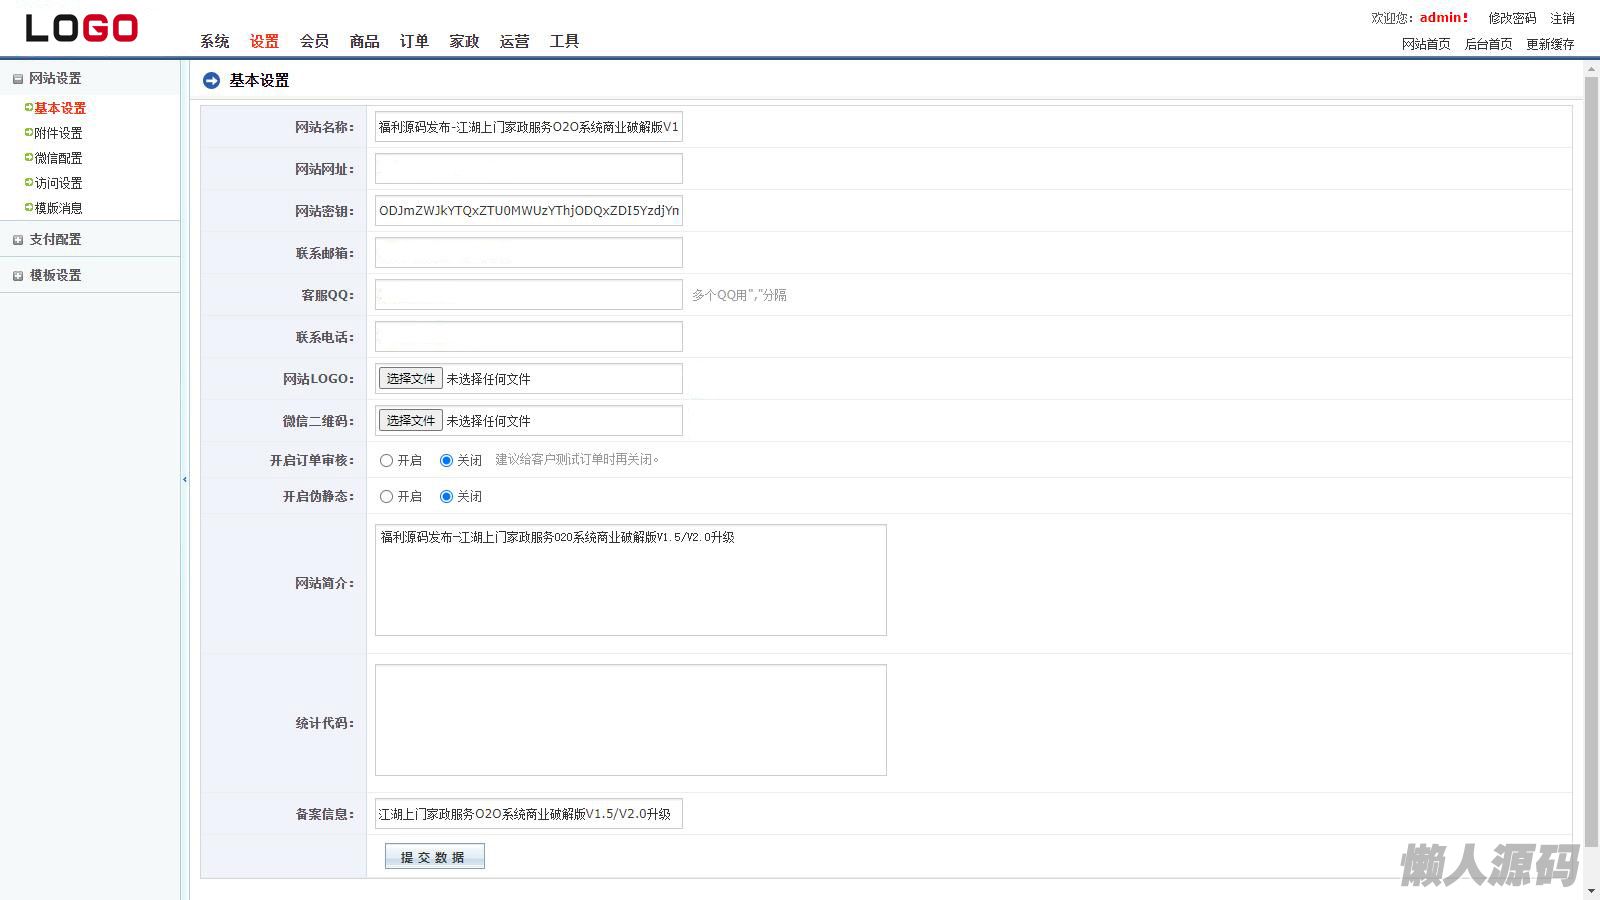Open the 会员 top menu
The height and width of the screenshot is (900, 1600).
click(x=314, y=41)
